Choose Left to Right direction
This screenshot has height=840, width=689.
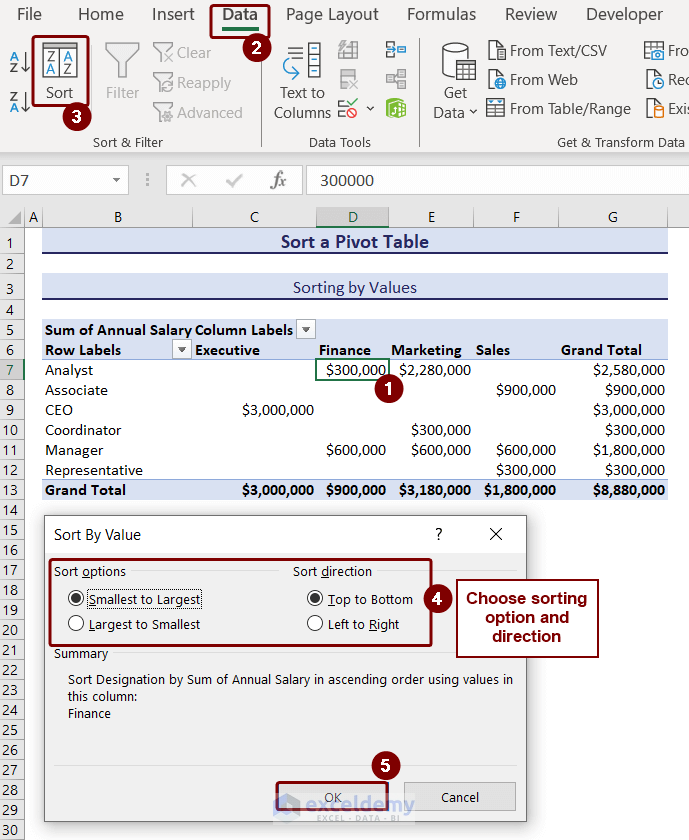(x=353, y=624)
